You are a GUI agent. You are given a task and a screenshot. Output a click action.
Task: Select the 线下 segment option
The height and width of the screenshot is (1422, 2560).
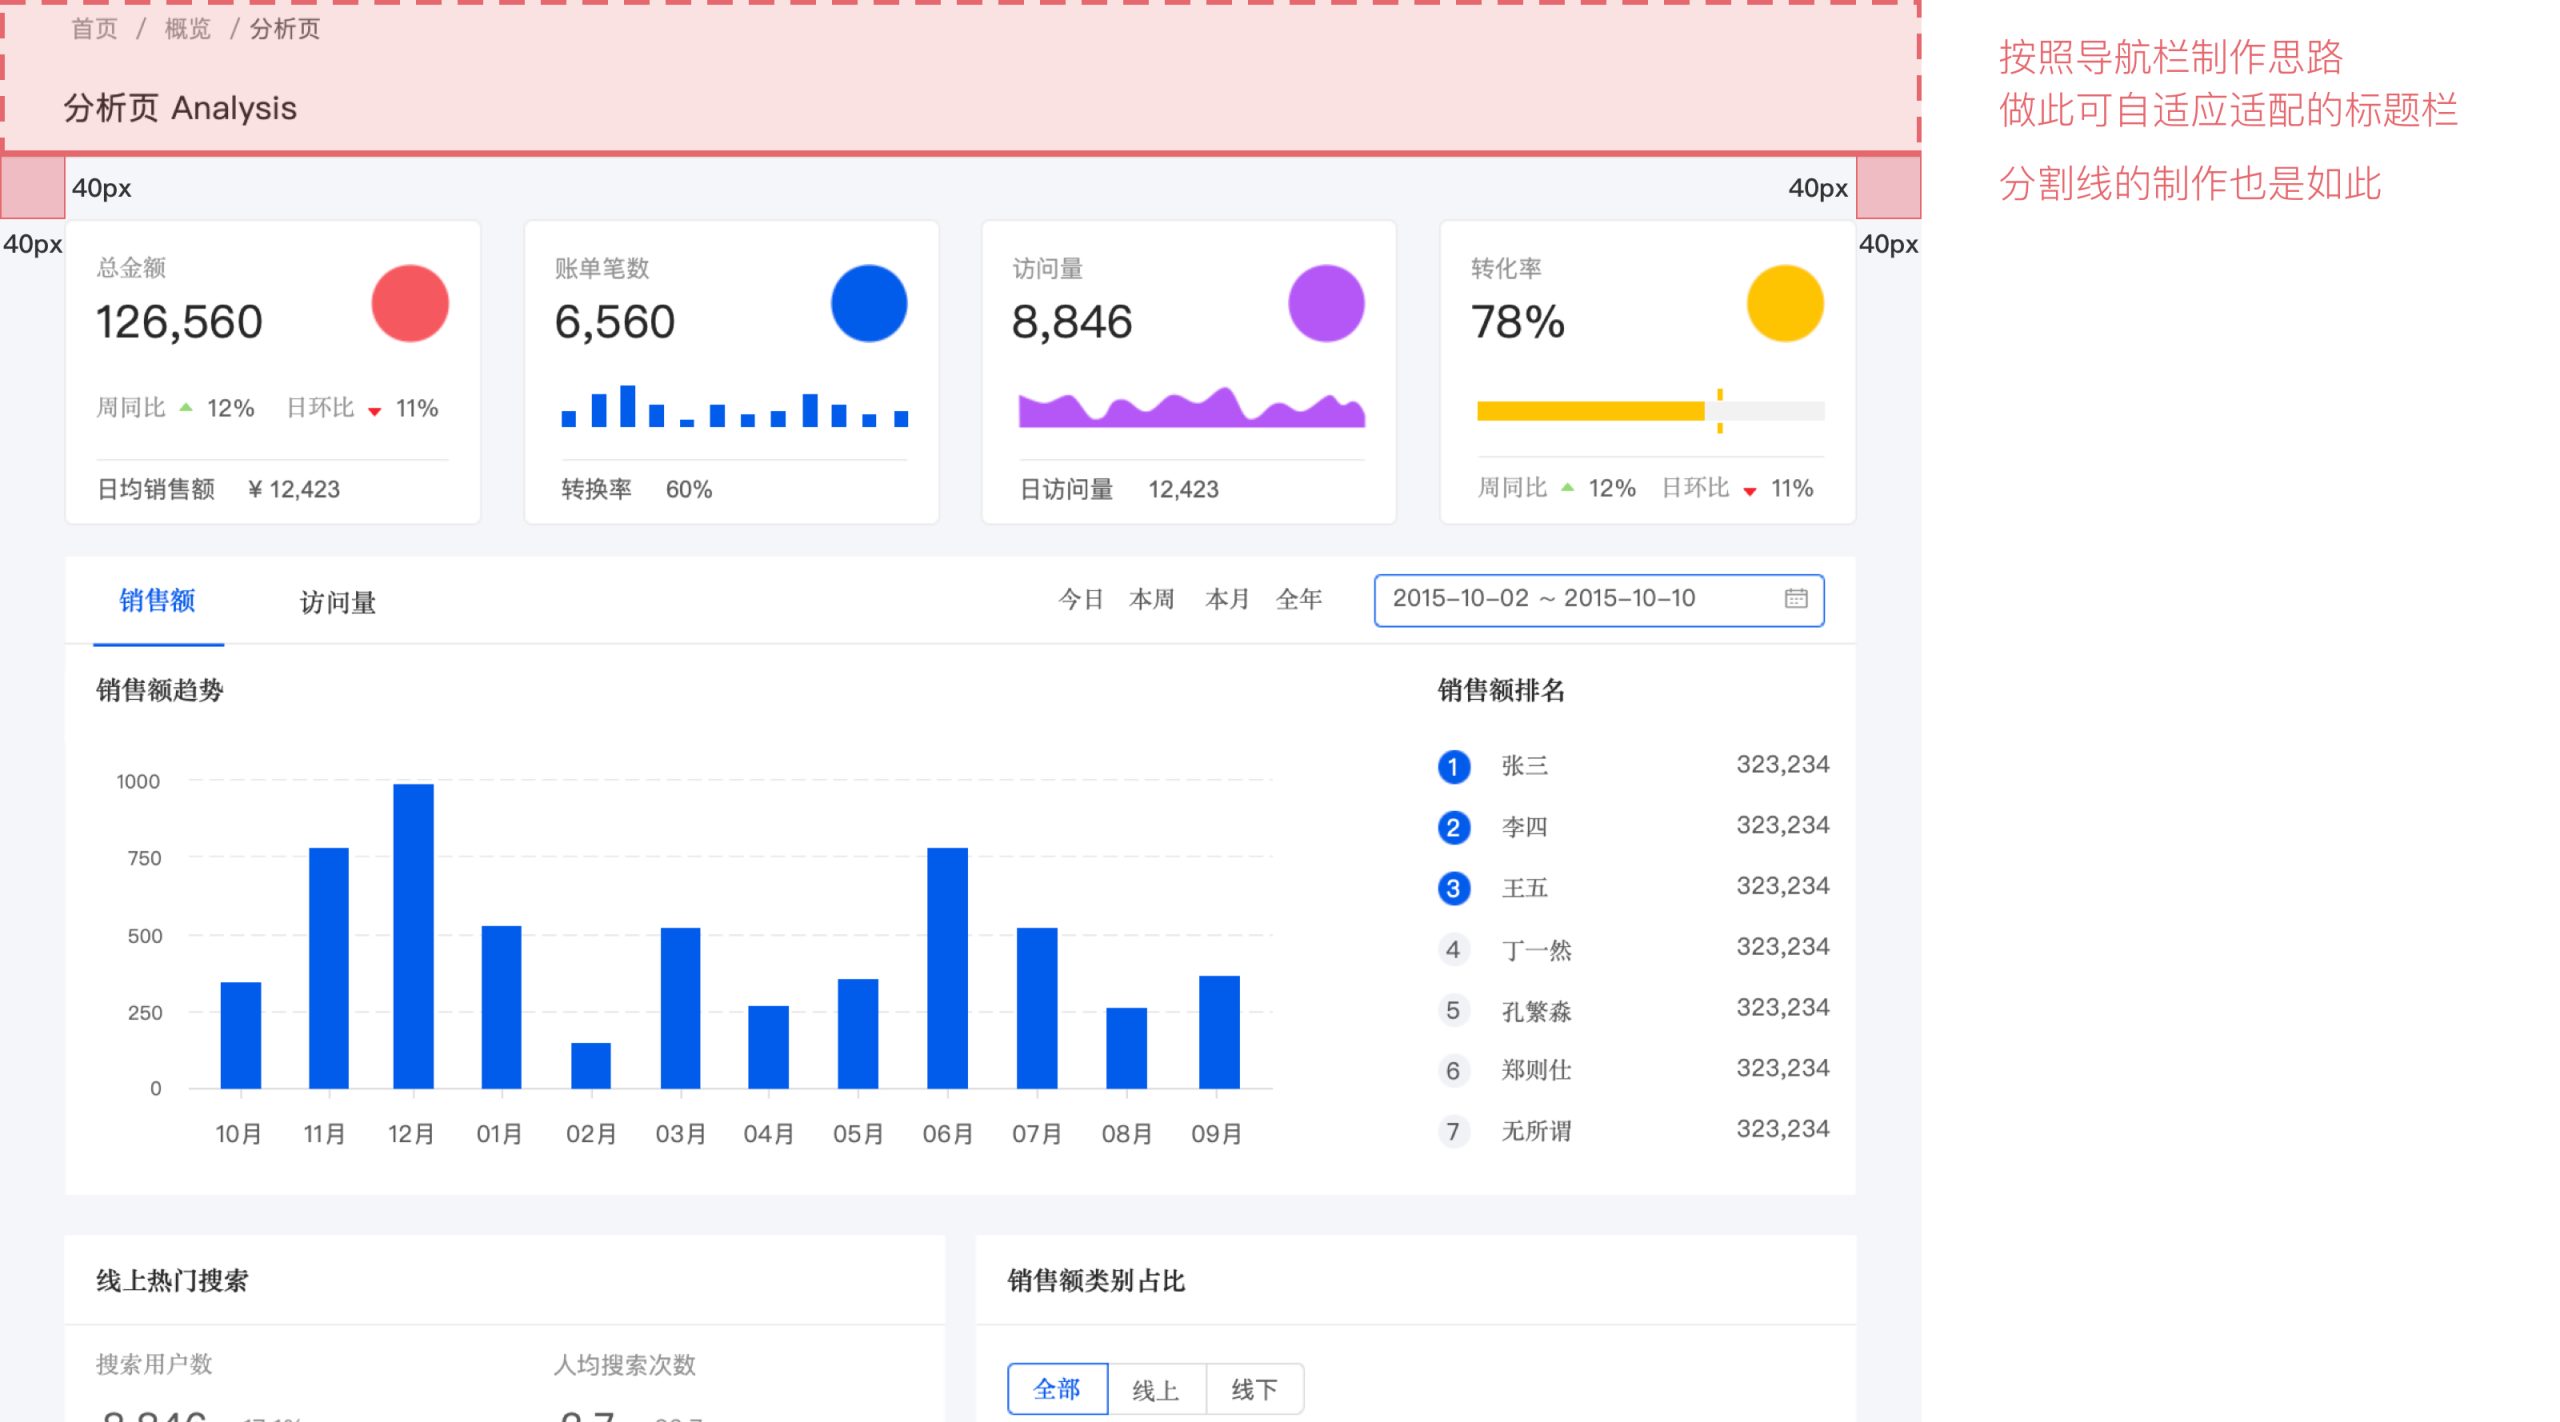[x=1254, y=1389]
